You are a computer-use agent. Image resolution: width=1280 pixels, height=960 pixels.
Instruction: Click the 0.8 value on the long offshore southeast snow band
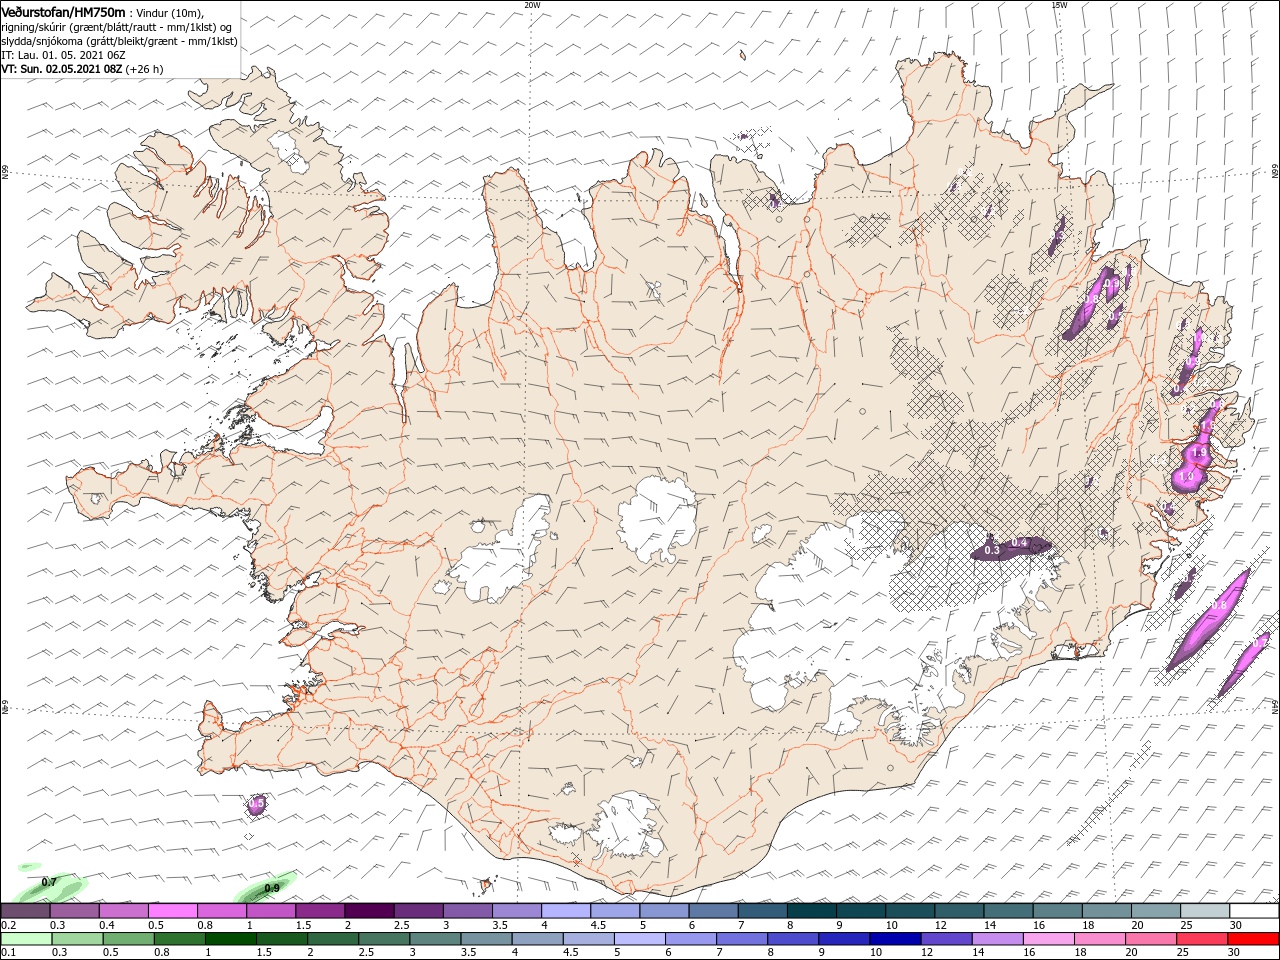coord(1219,605)
